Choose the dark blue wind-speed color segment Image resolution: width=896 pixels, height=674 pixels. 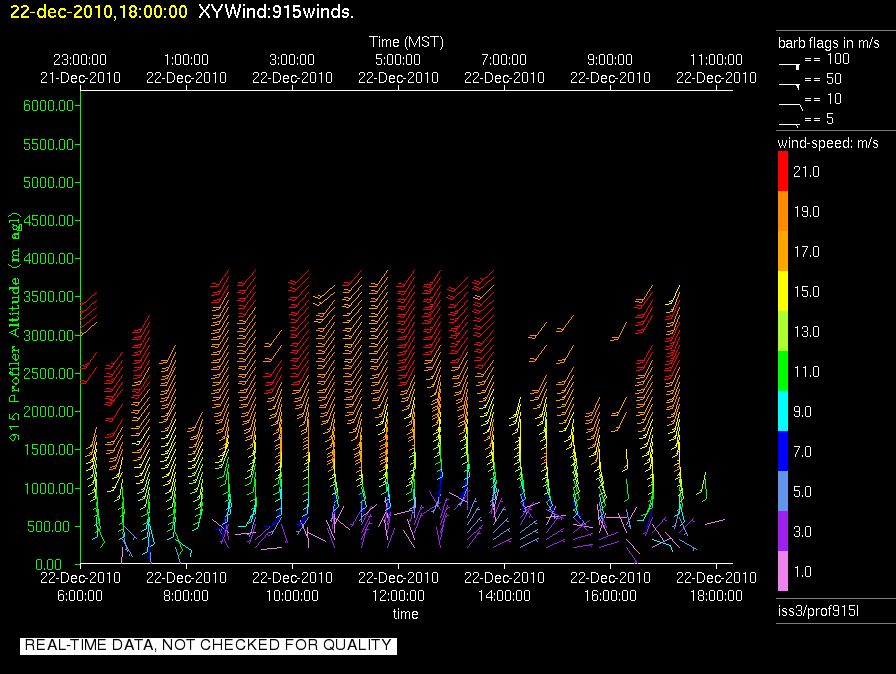pos(783,451)
